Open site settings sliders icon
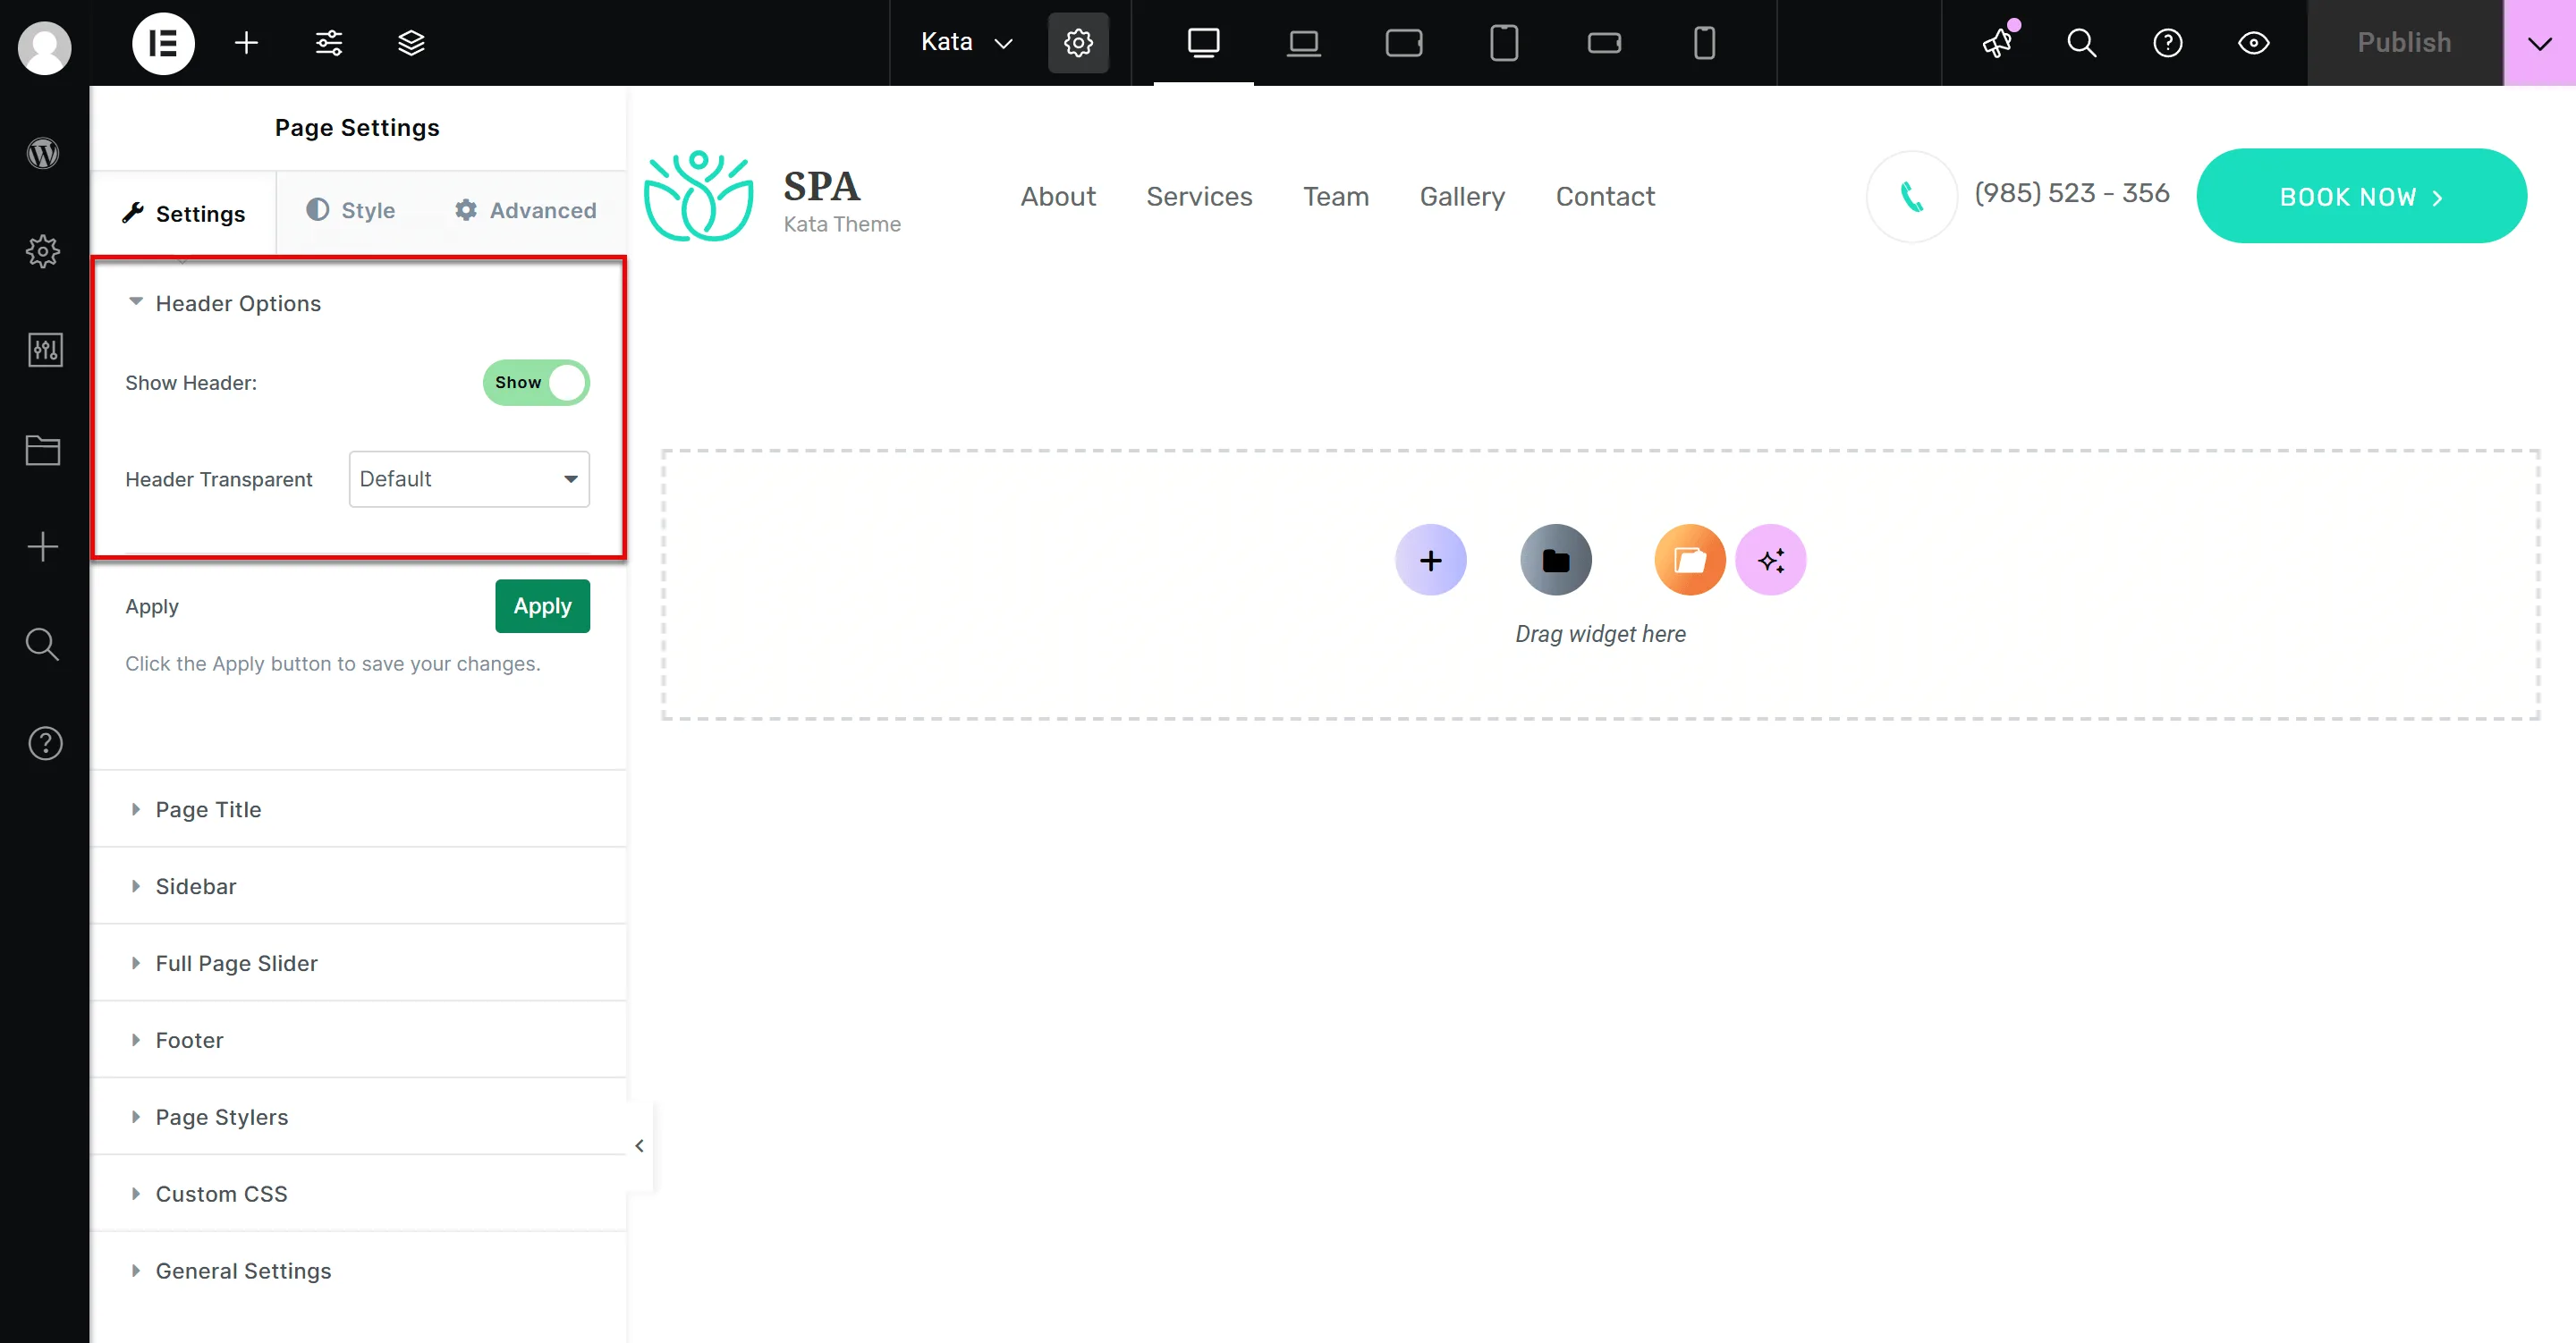The height and width of the screenshot is (1343, 2576). point(329,43)
